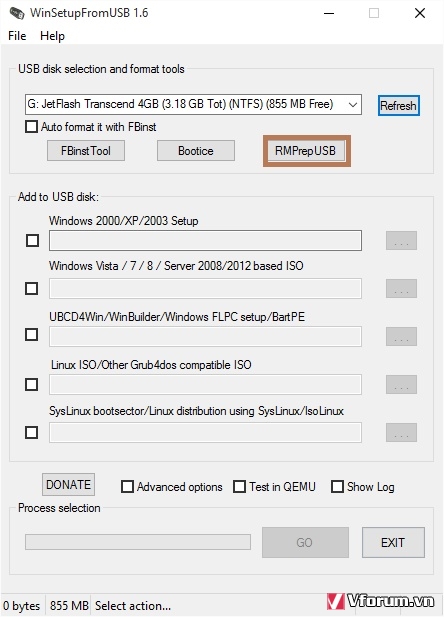Select the Linux ISO/Grub4dos compatible ISO checkbox
The width and height of the screenshot is (444, 617).
tap(31, 384)
